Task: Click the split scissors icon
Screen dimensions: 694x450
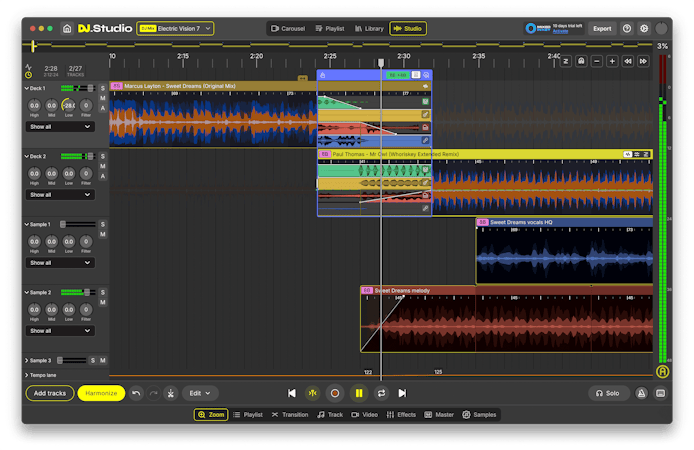Action: (170, 393)
